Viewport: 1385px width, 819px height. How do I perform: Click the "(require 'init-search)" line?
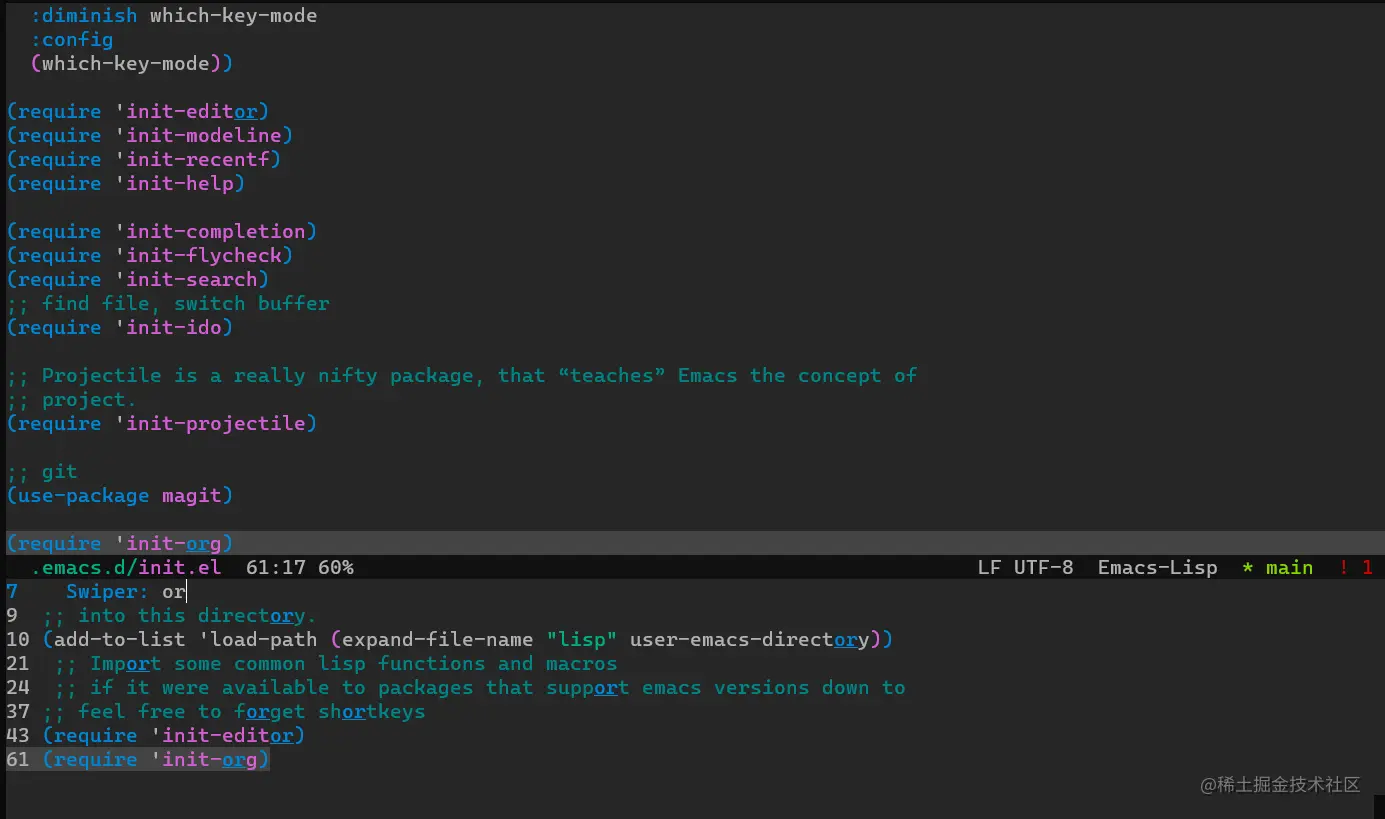pos(138,279)
